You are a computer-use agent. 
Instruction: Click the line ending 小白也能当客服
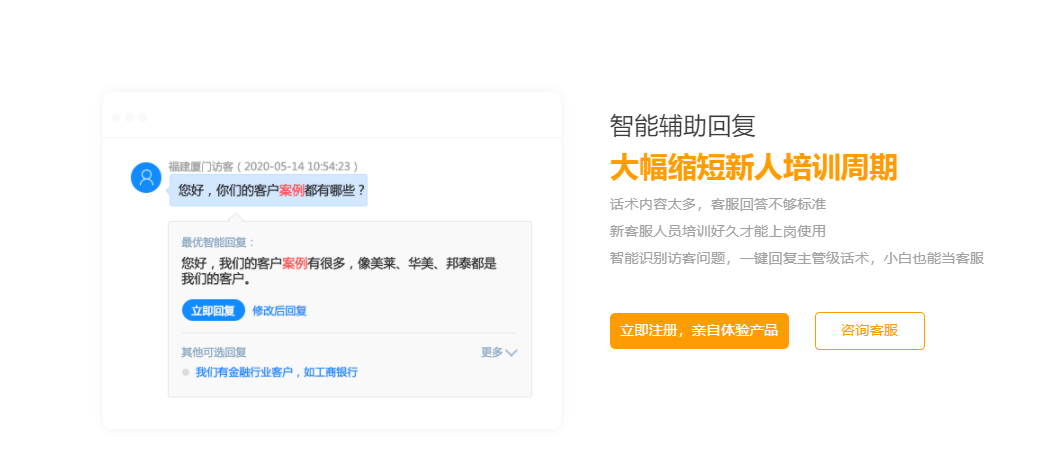[x=797, y=258]
